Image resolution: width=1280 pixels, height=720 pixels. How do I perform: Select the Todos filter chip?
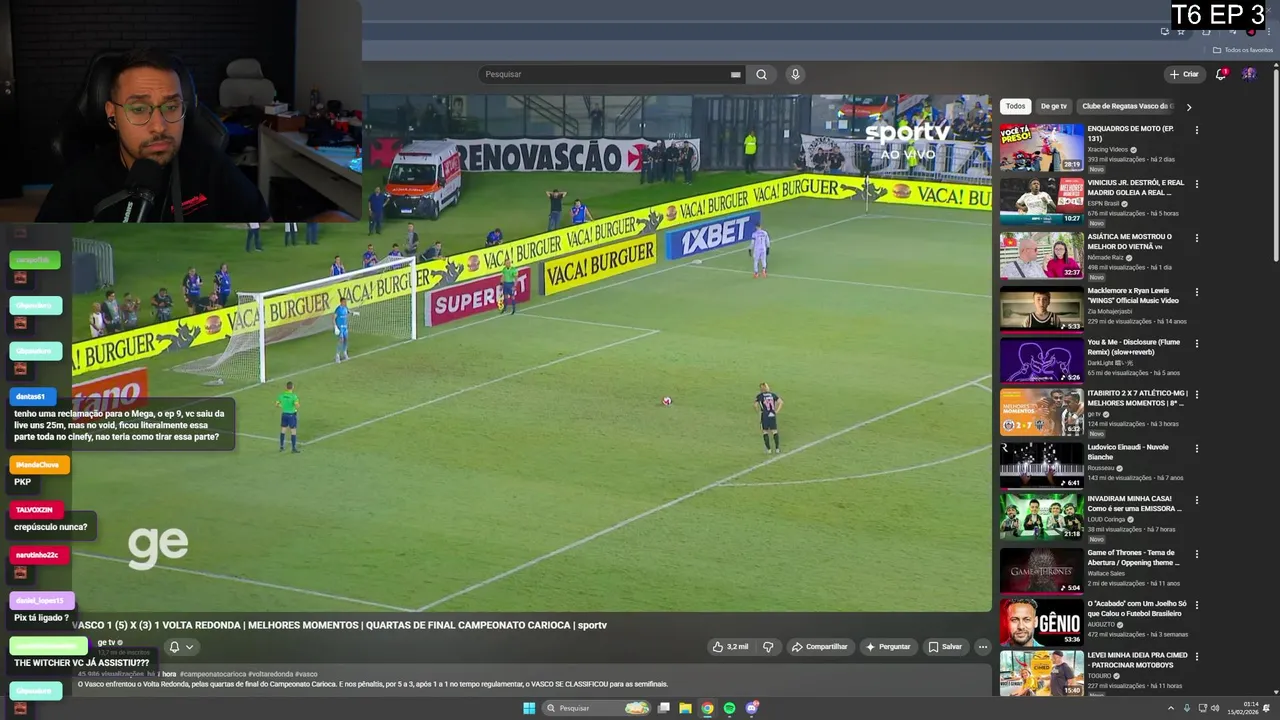point(1016,106)
